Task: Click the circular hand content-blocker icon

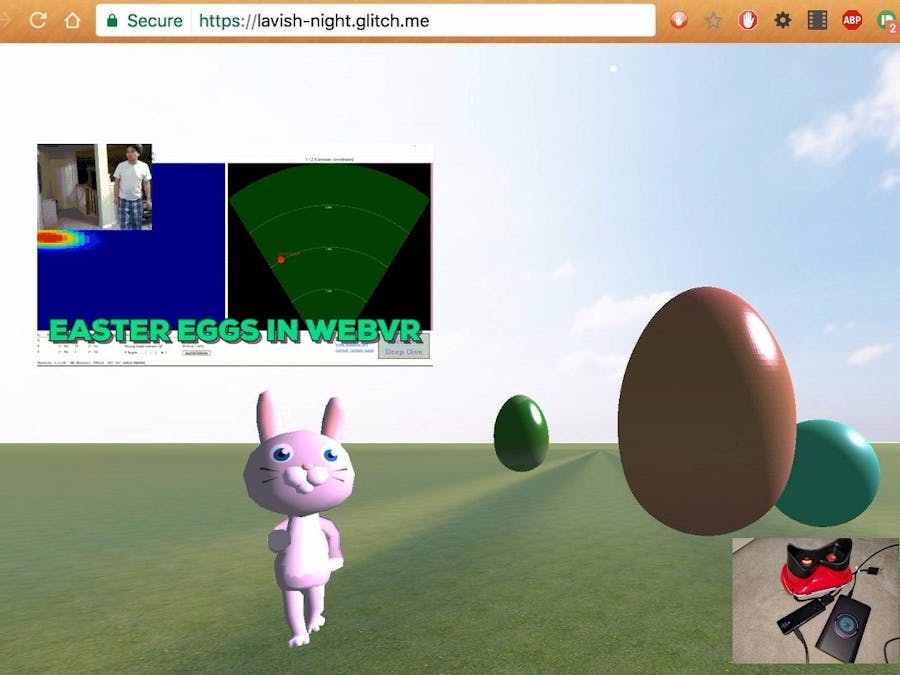Action: pos(677,20)
